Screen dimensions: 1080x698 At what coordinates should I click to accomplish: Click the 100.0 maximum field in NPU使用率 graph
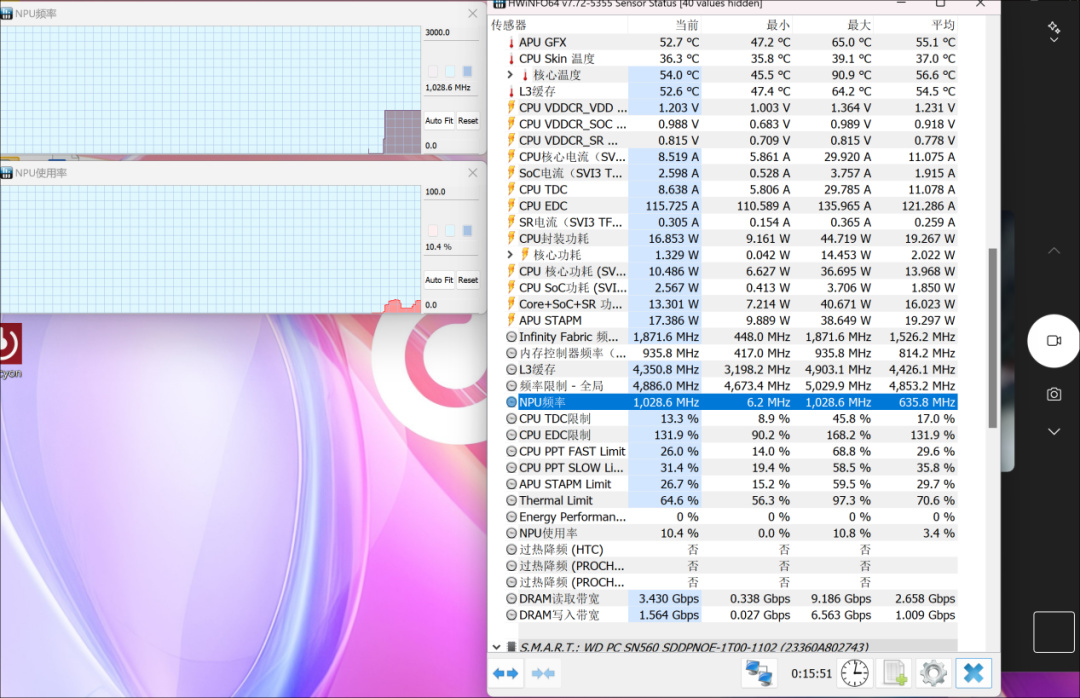click(x=451, y=192)
